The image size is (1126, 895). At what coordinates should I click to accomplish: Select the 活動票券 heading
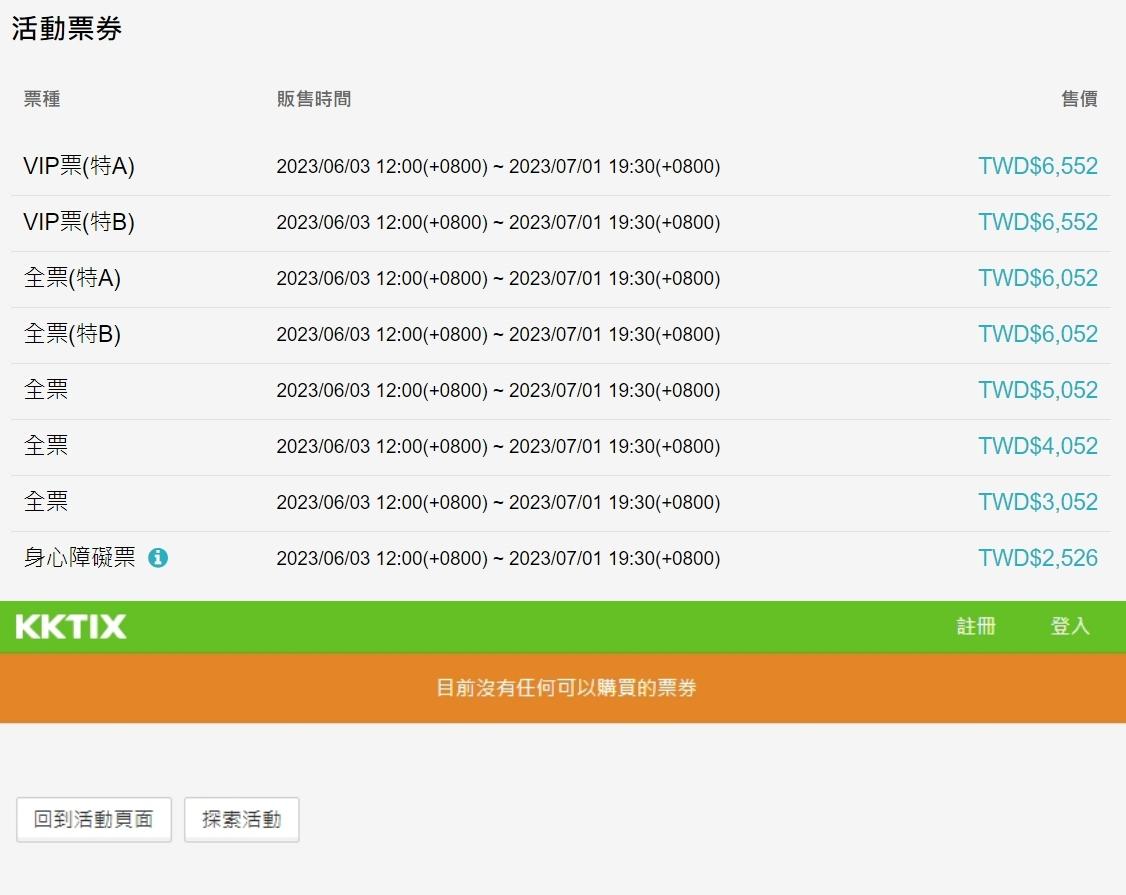click(x=67, y=29)
